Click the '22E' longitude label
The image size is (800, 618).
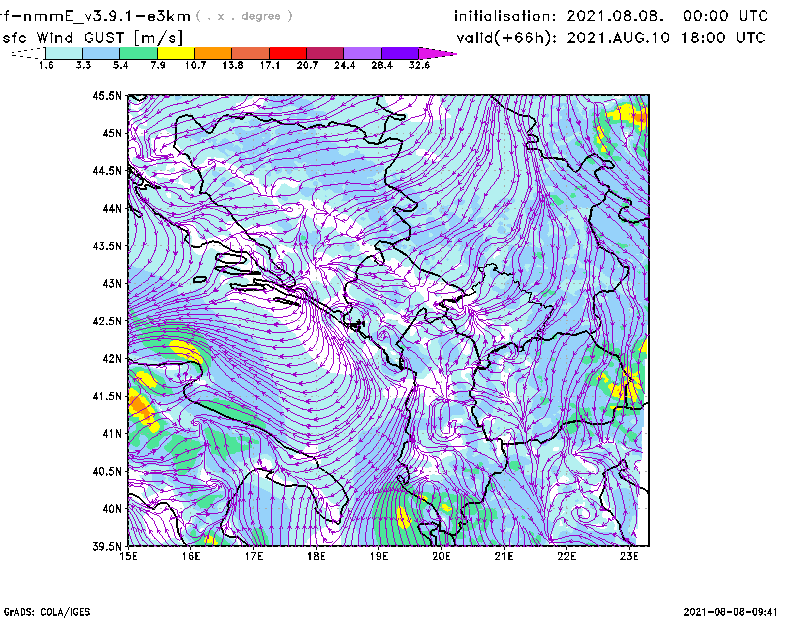pyautogui.click(x=566, y=556)
